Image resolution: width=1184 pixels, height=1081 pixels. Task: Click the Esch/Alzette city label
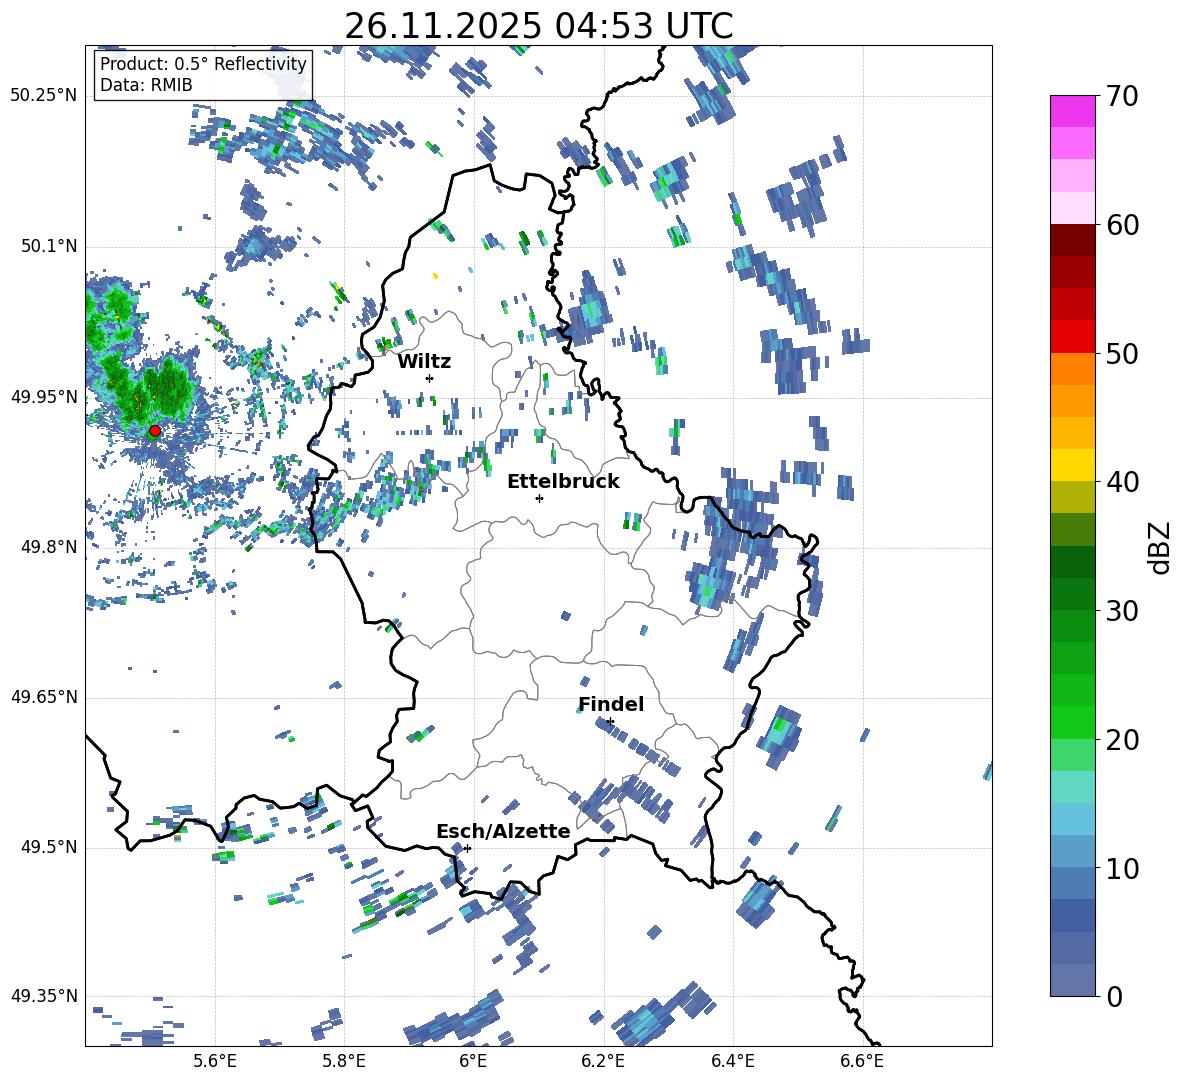[503, 831]
